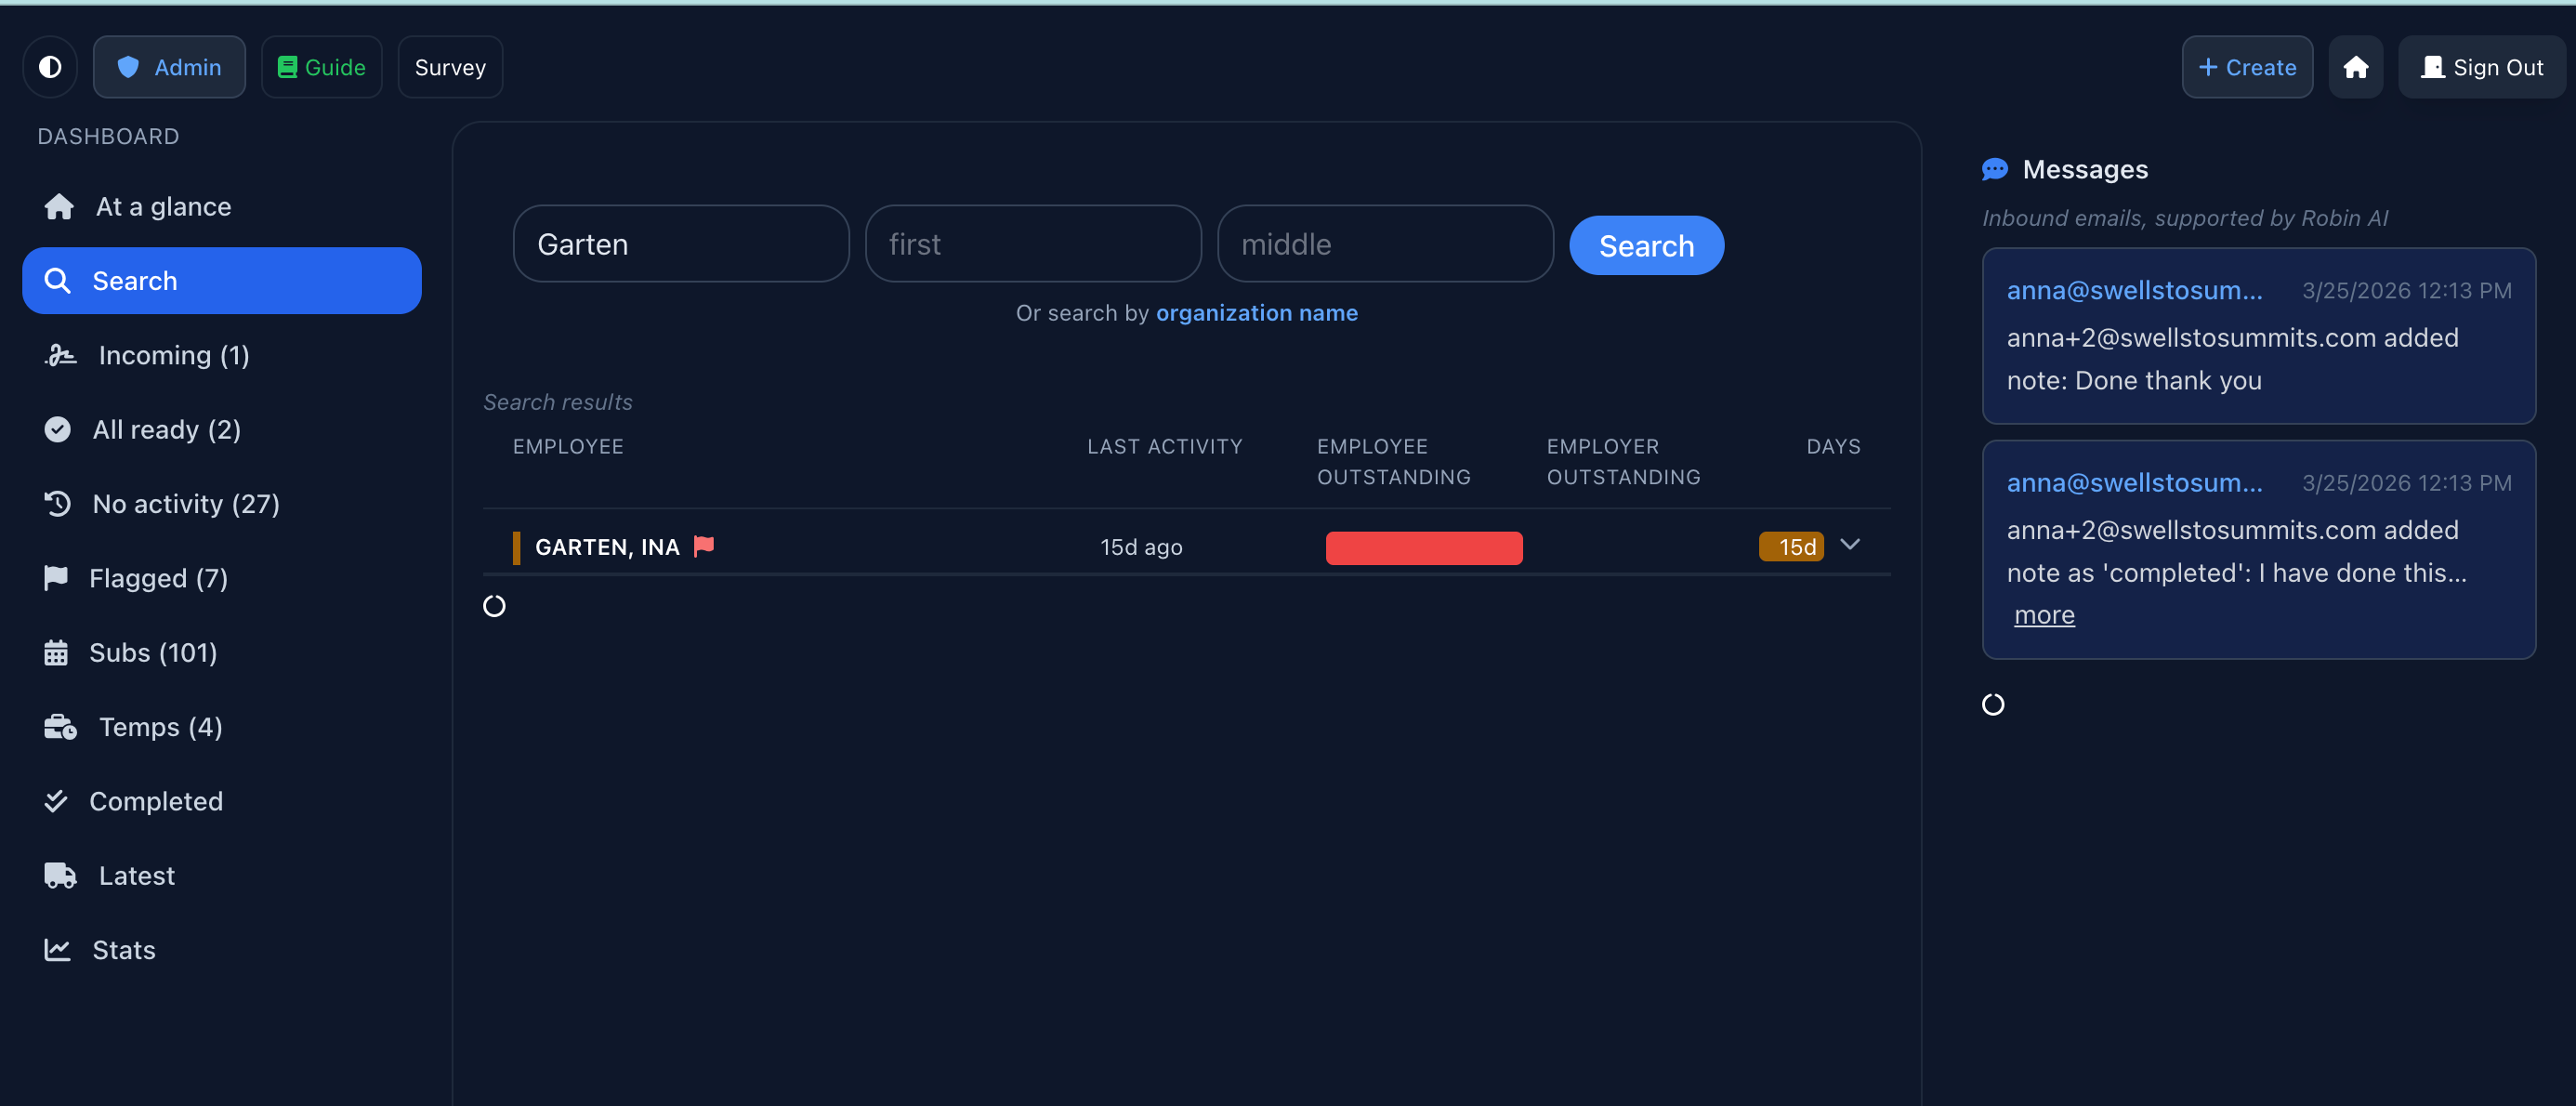Switch to the Admin tab

(x=169, y=67)
